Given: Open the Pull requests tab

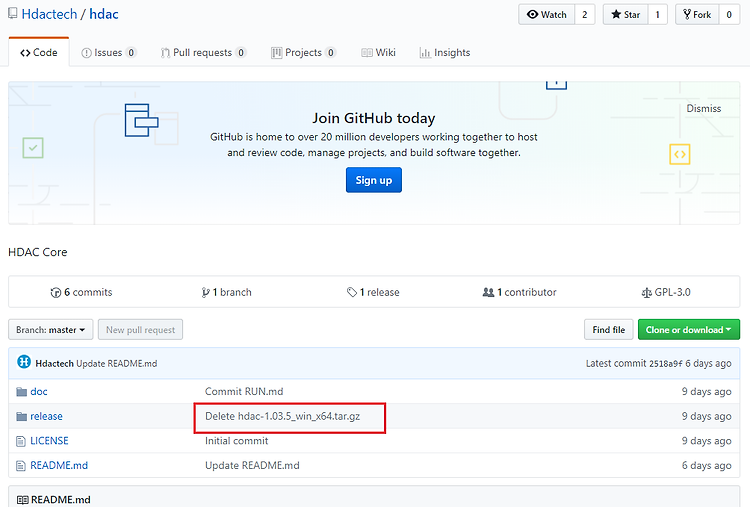Looking at the screenshot, I should click(x=203, y=53).
